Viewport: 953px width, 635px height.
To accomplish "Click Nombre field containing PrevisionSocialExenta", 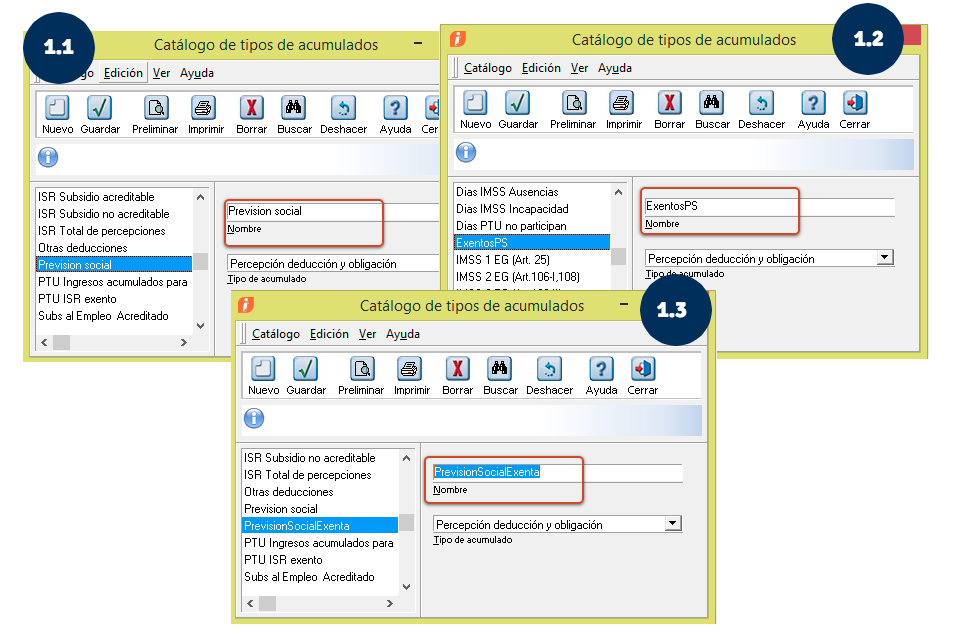I will click(x=558, y=472).
